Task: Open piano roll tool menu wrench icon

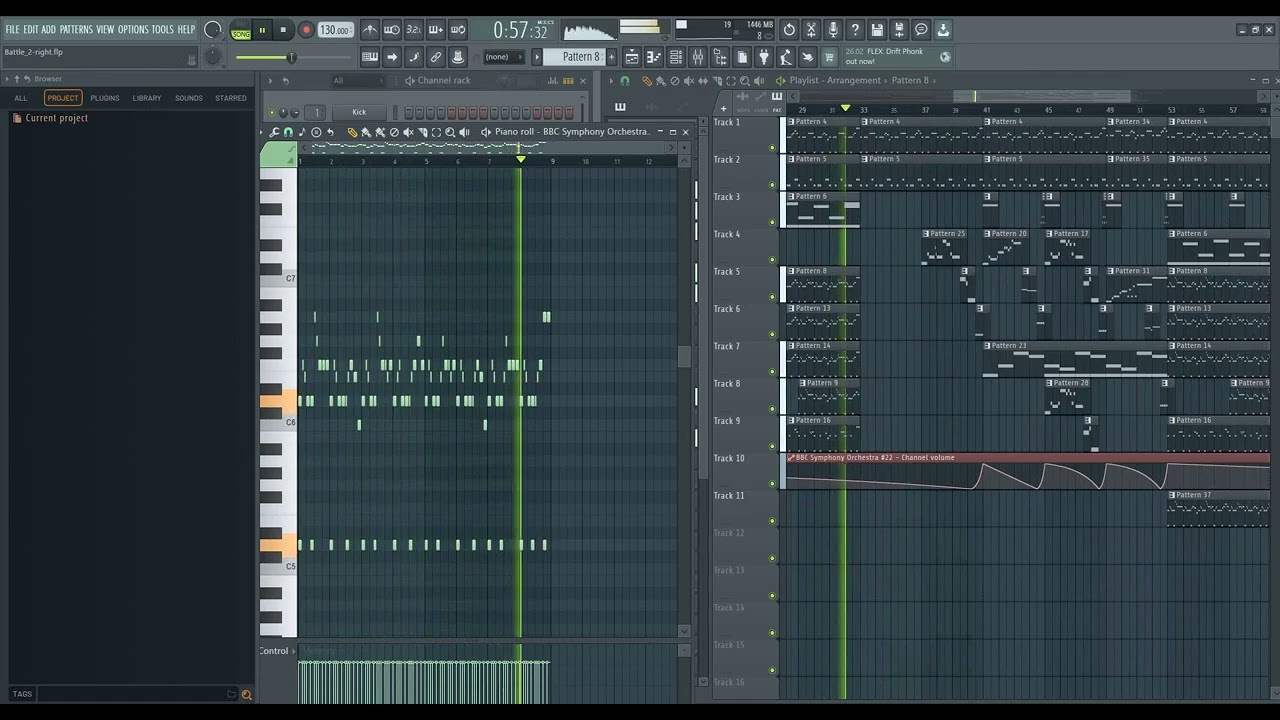Action: point(275,132)
